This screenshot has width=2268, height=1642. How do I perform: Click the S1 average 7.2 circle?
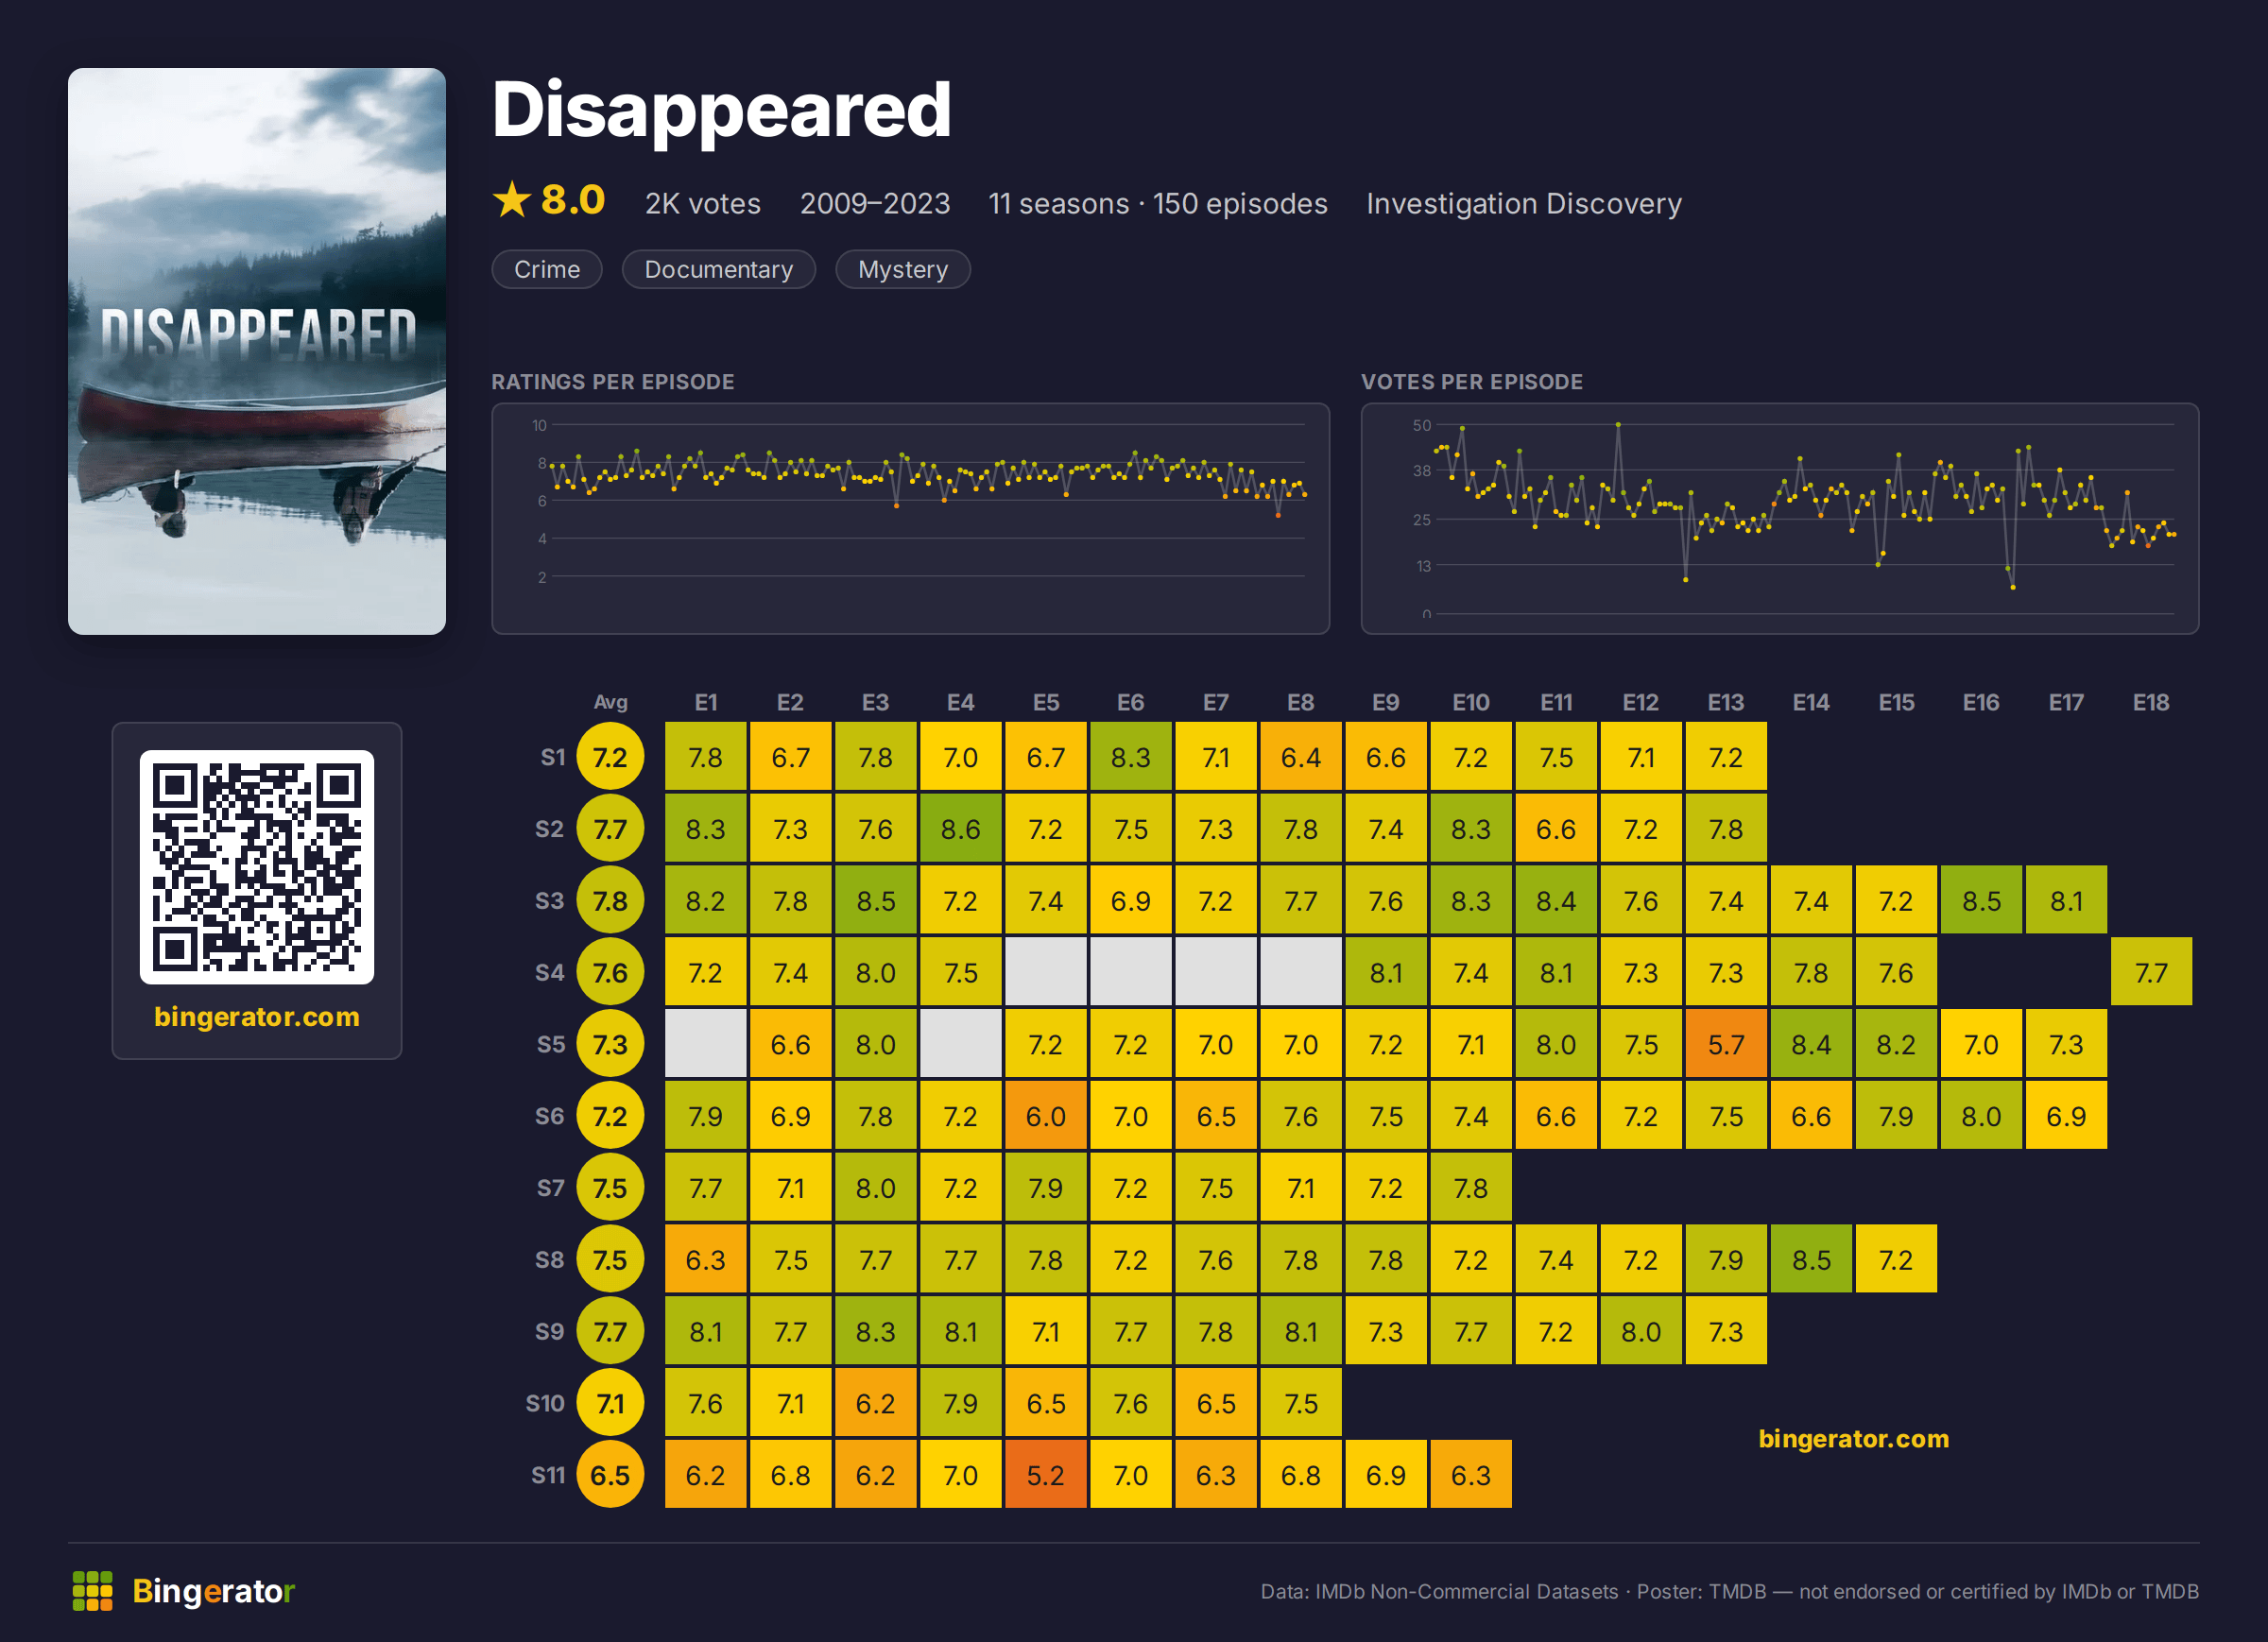[x=610, y=757]
